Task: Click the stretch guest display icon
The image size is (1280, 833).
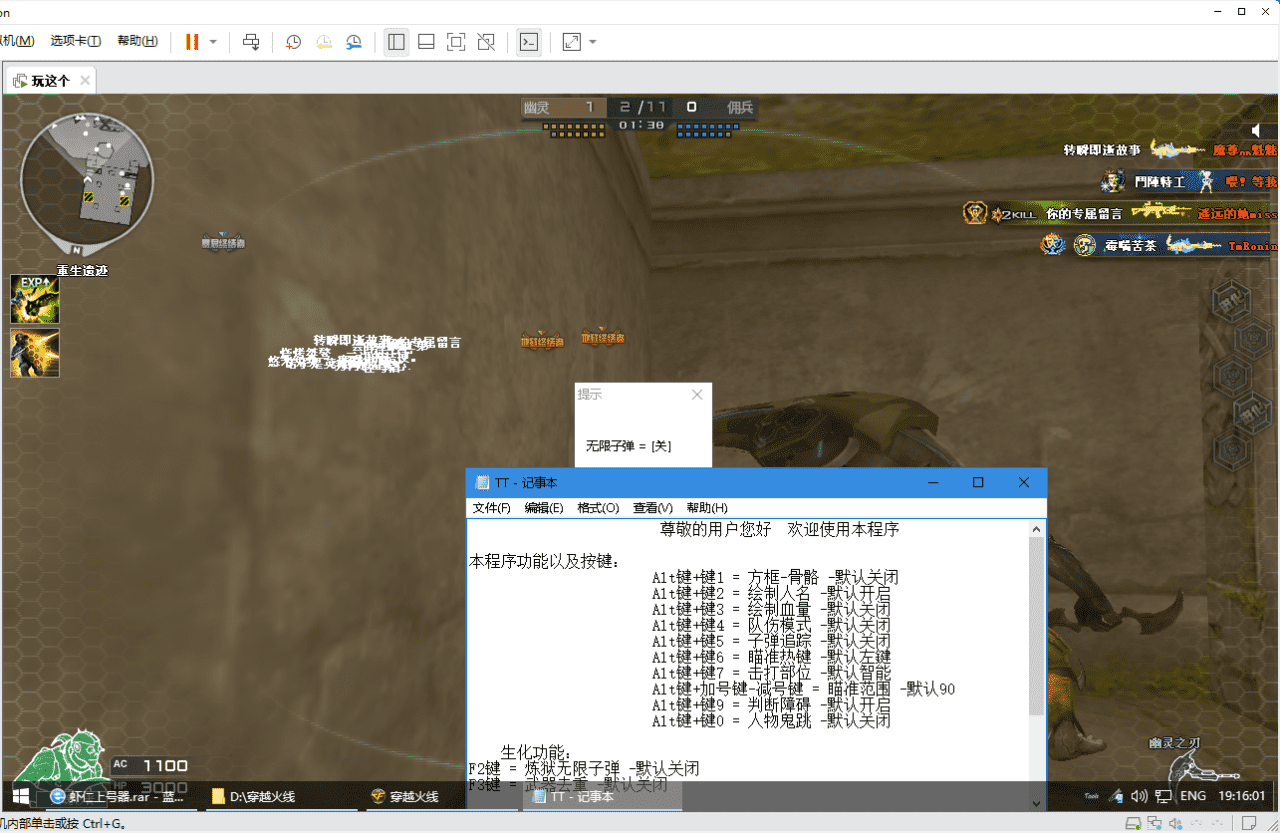Action: click(x=571, y=42)
